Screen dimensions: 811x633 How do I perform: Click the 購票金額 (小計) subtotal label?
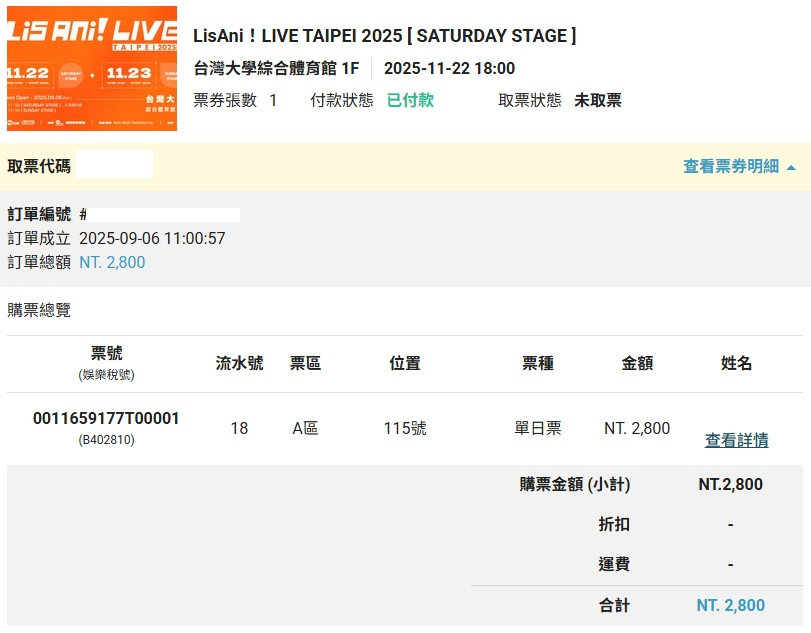(x=575, y=484)
